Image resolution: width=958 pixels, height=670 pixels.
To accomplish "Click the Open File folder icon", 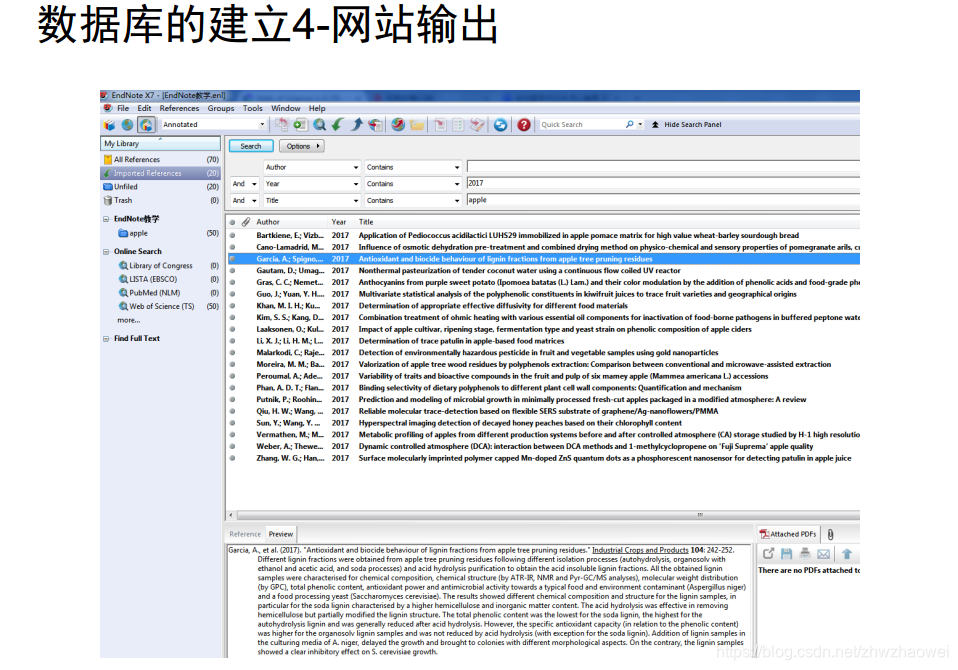I will [x=417, y=125].
